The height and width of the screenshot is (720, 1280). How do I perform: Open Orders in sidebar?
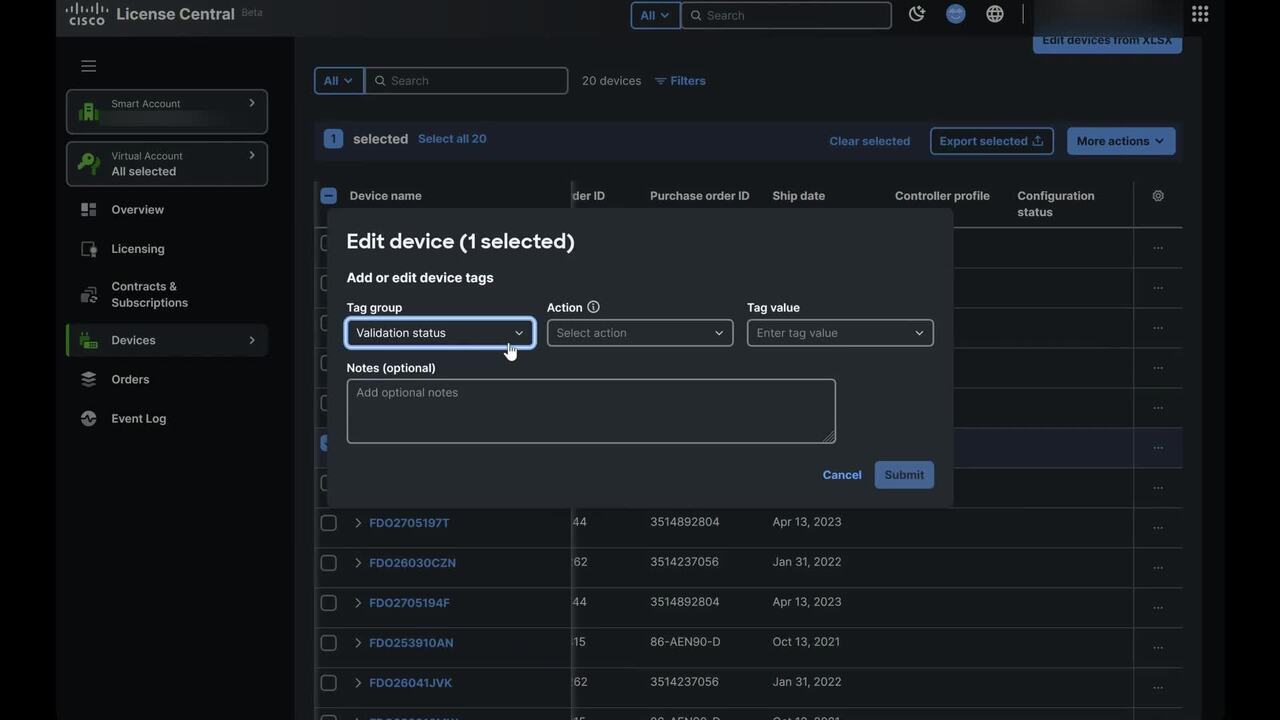[130, 379]
